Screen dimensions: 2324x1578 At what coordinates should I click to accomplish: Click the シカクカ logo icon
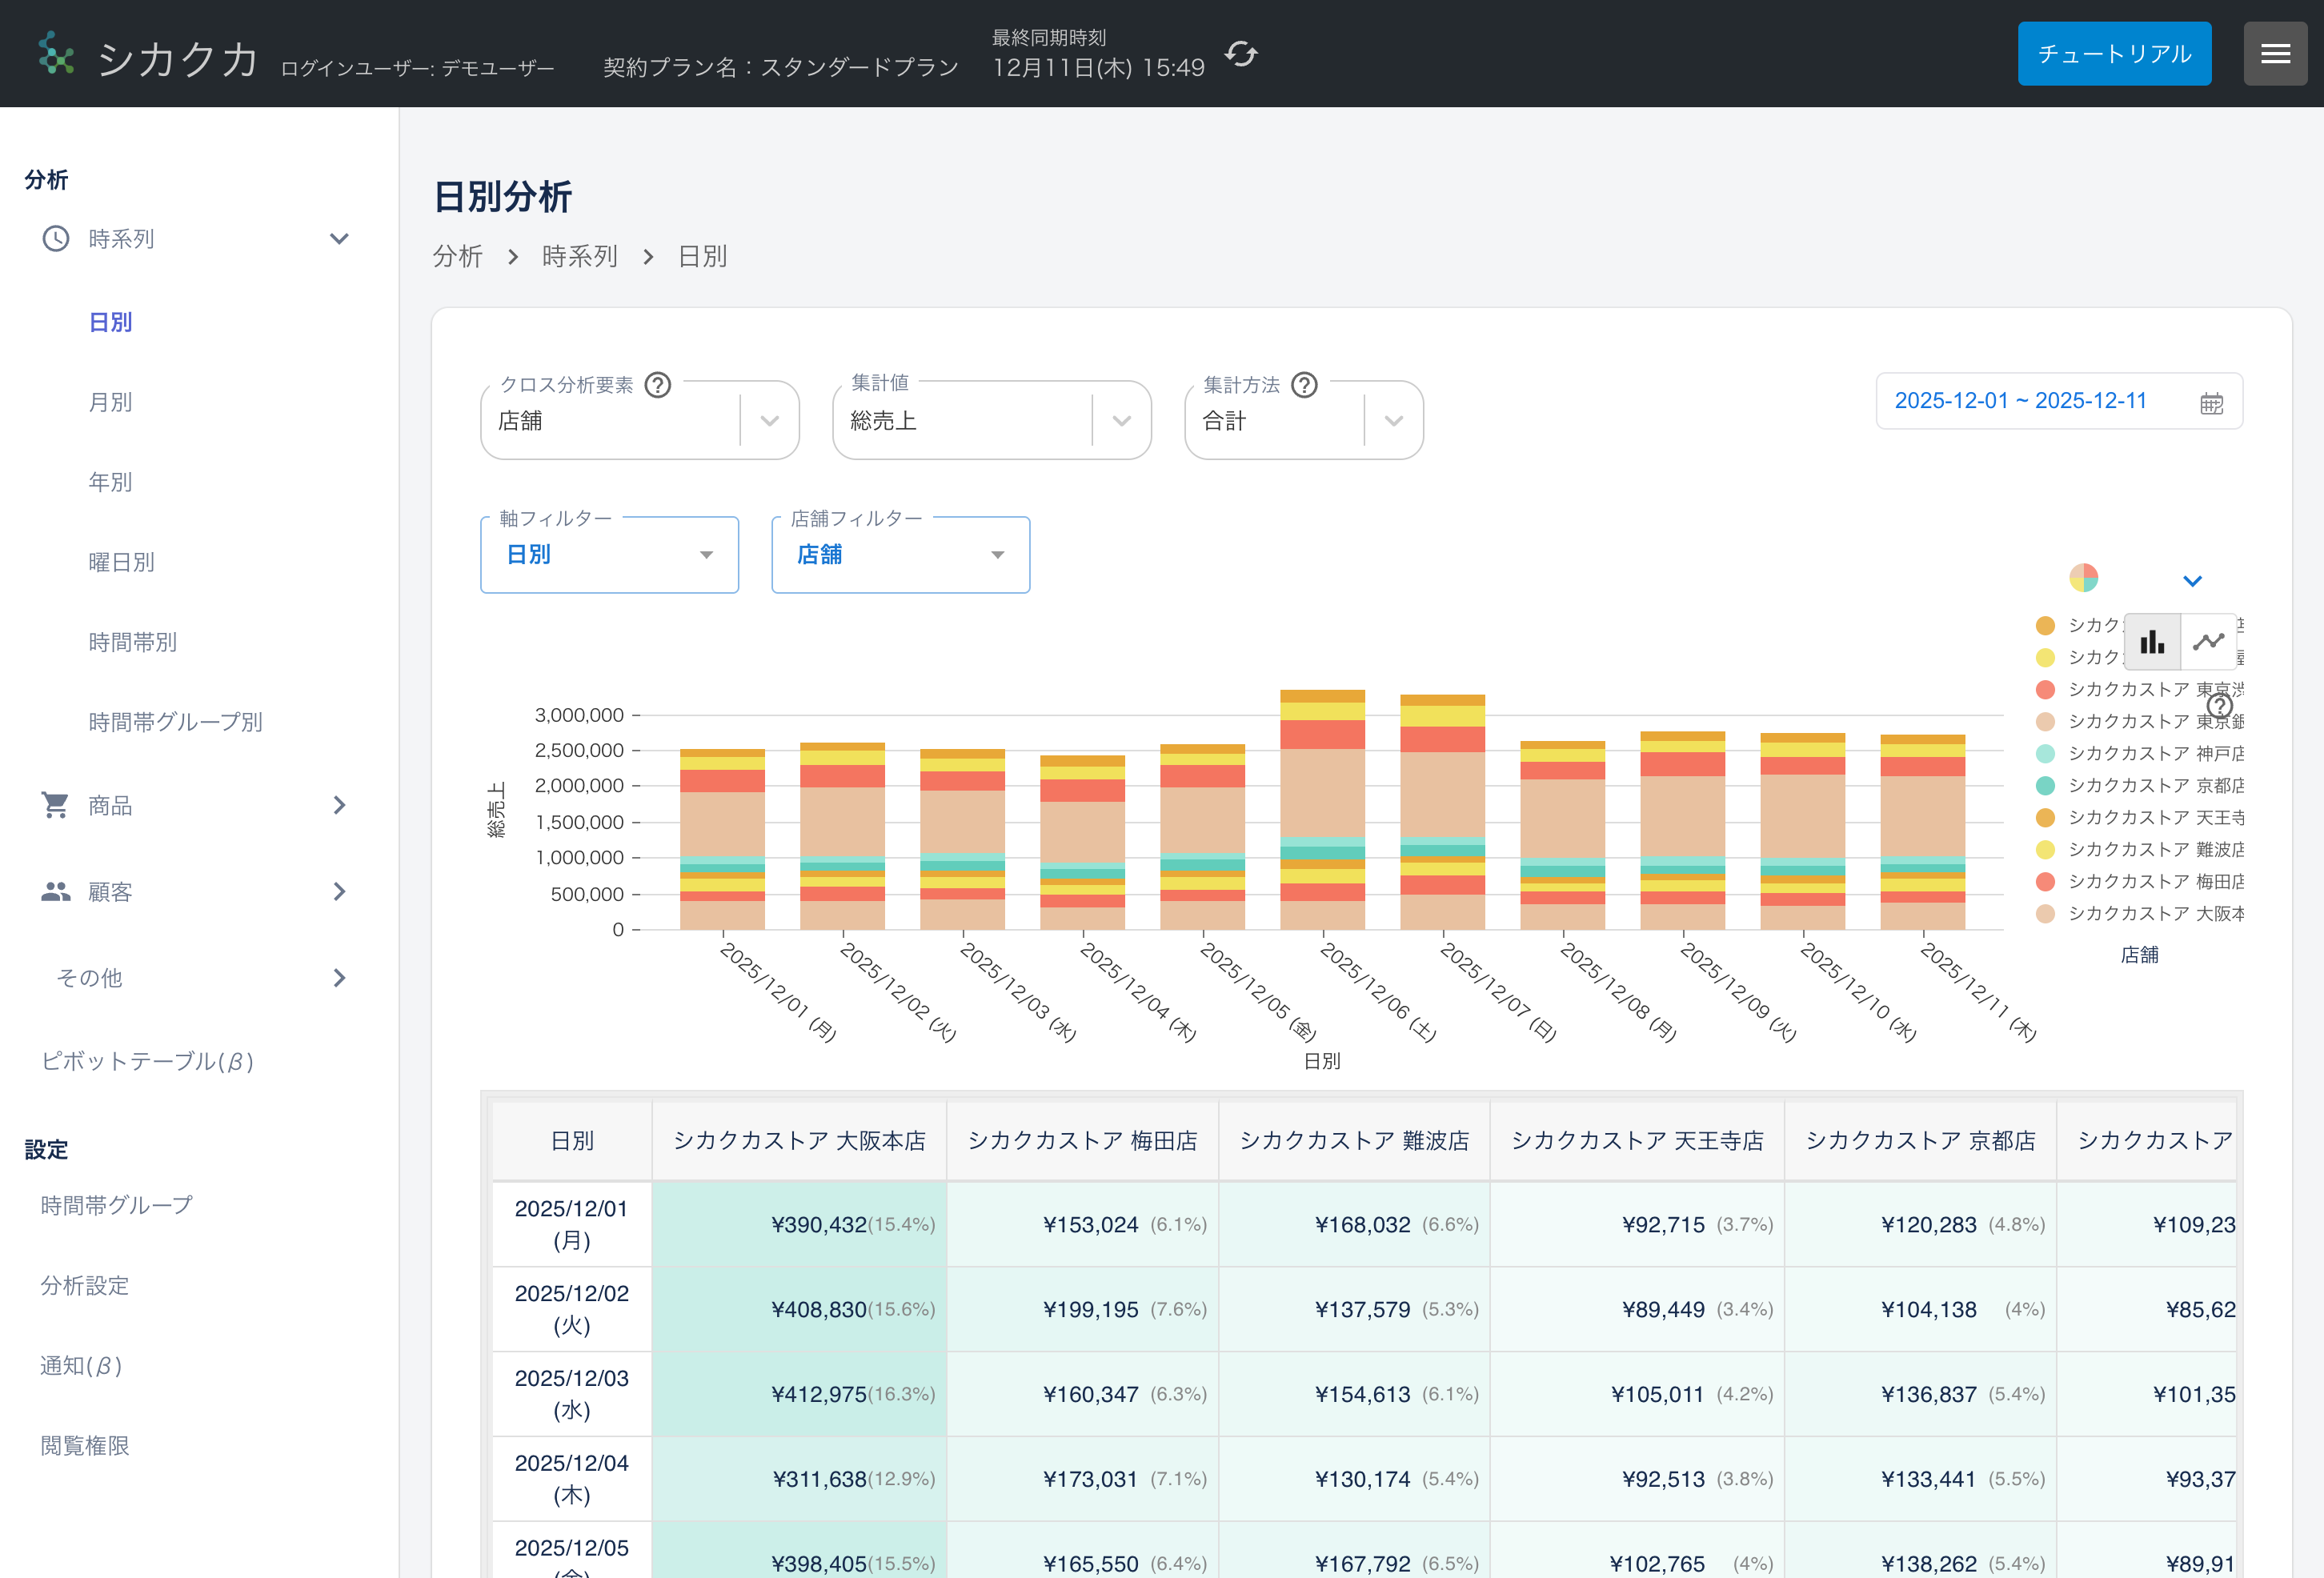(x=56, y=54)
